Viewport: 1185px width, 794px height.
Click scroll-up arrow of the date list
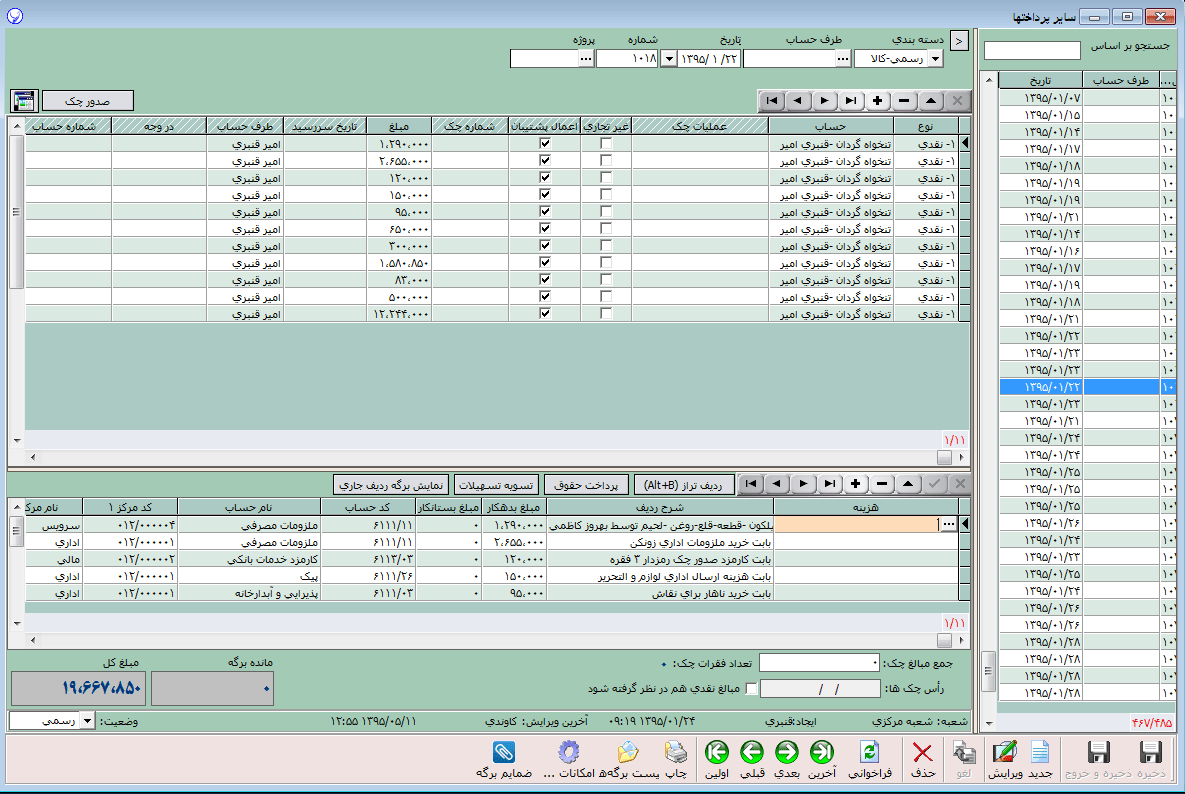click(x=989, y=79)
